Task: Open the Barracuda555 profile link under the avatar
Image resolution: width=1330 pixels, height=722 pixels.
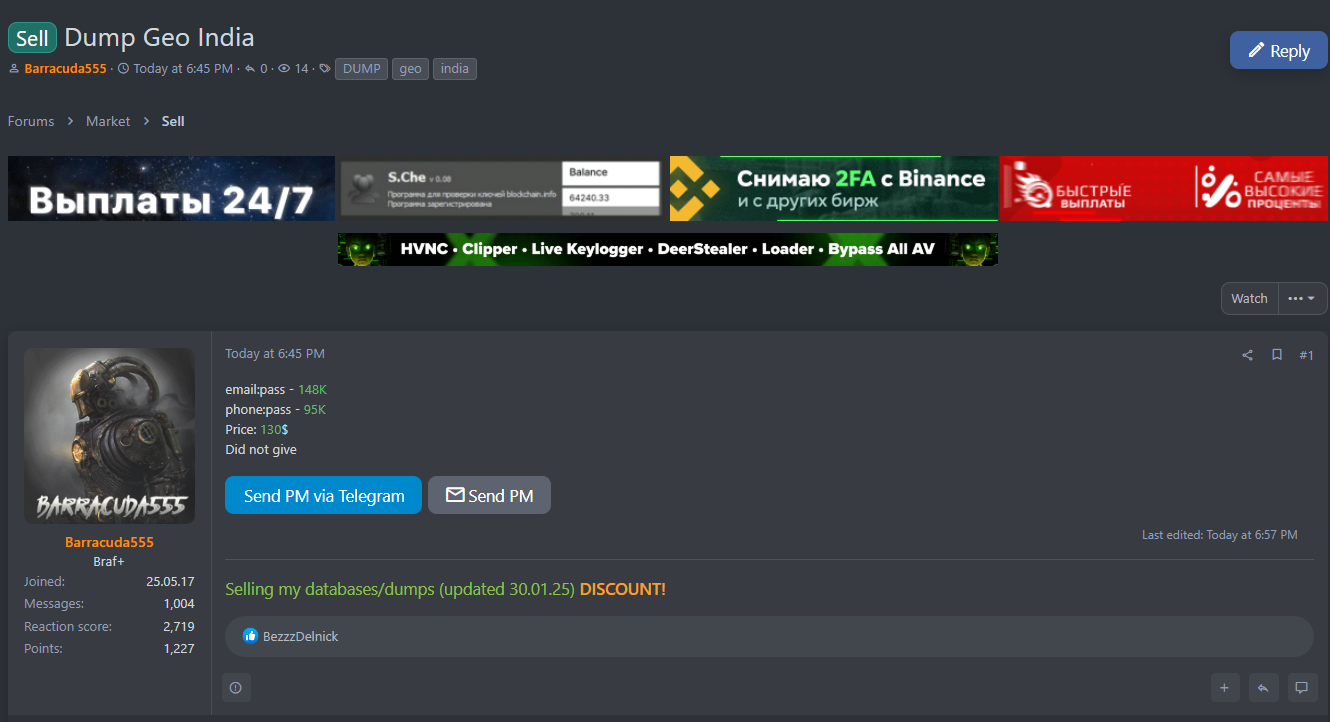Action: (109, 542)
